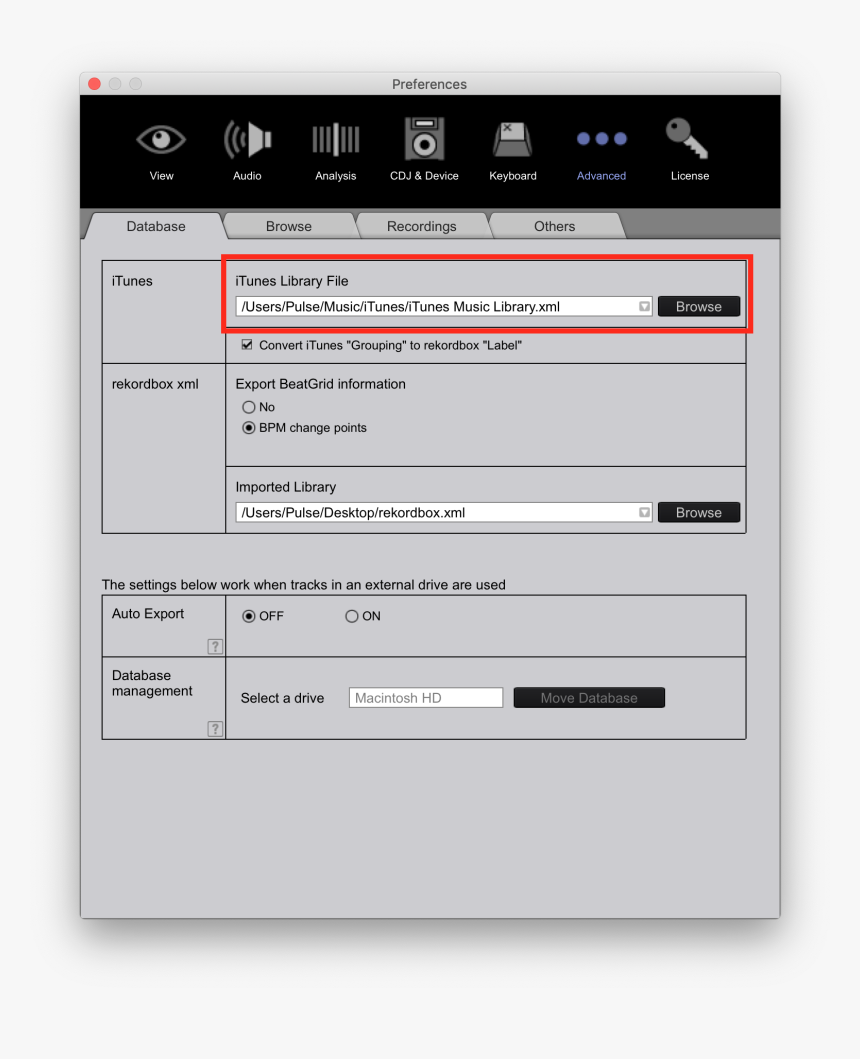Switch to the Browse tab
Screen dimensions: 860x1059
pos(290,226)
